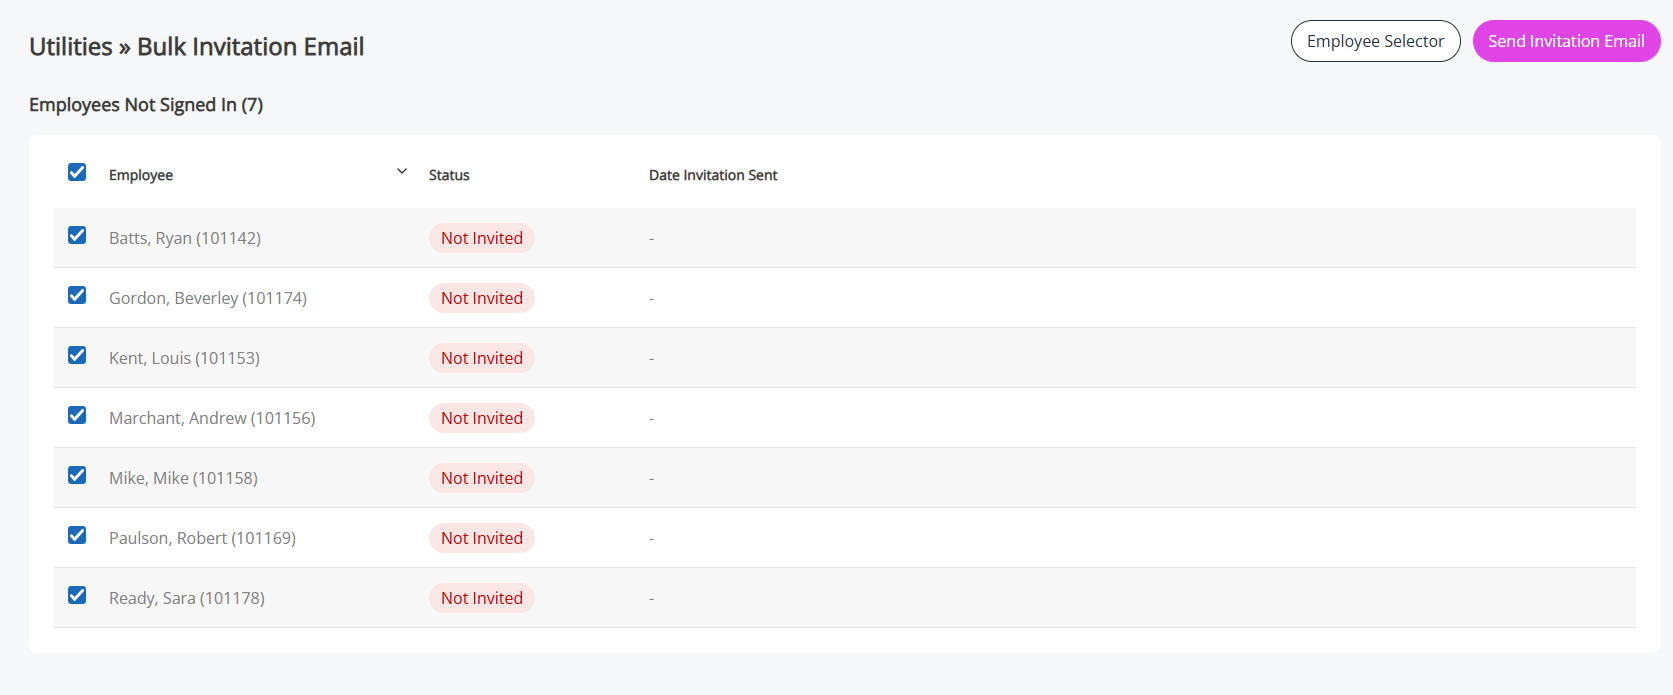
Task: Click the name Gordon, Beverley (101174)
Action: [x=208, y=298]
